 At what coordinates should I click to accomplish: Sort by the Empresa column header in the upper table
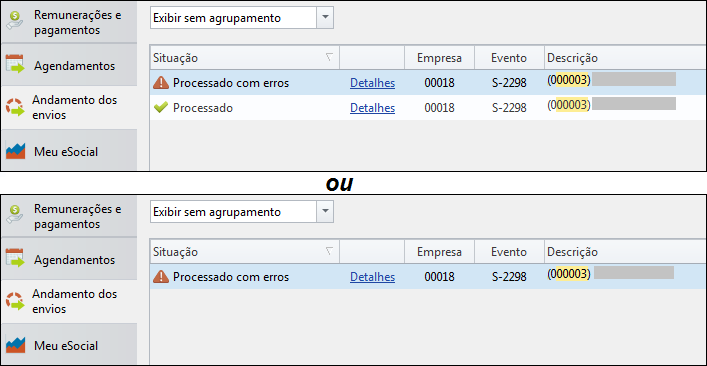tap(439, 58)
